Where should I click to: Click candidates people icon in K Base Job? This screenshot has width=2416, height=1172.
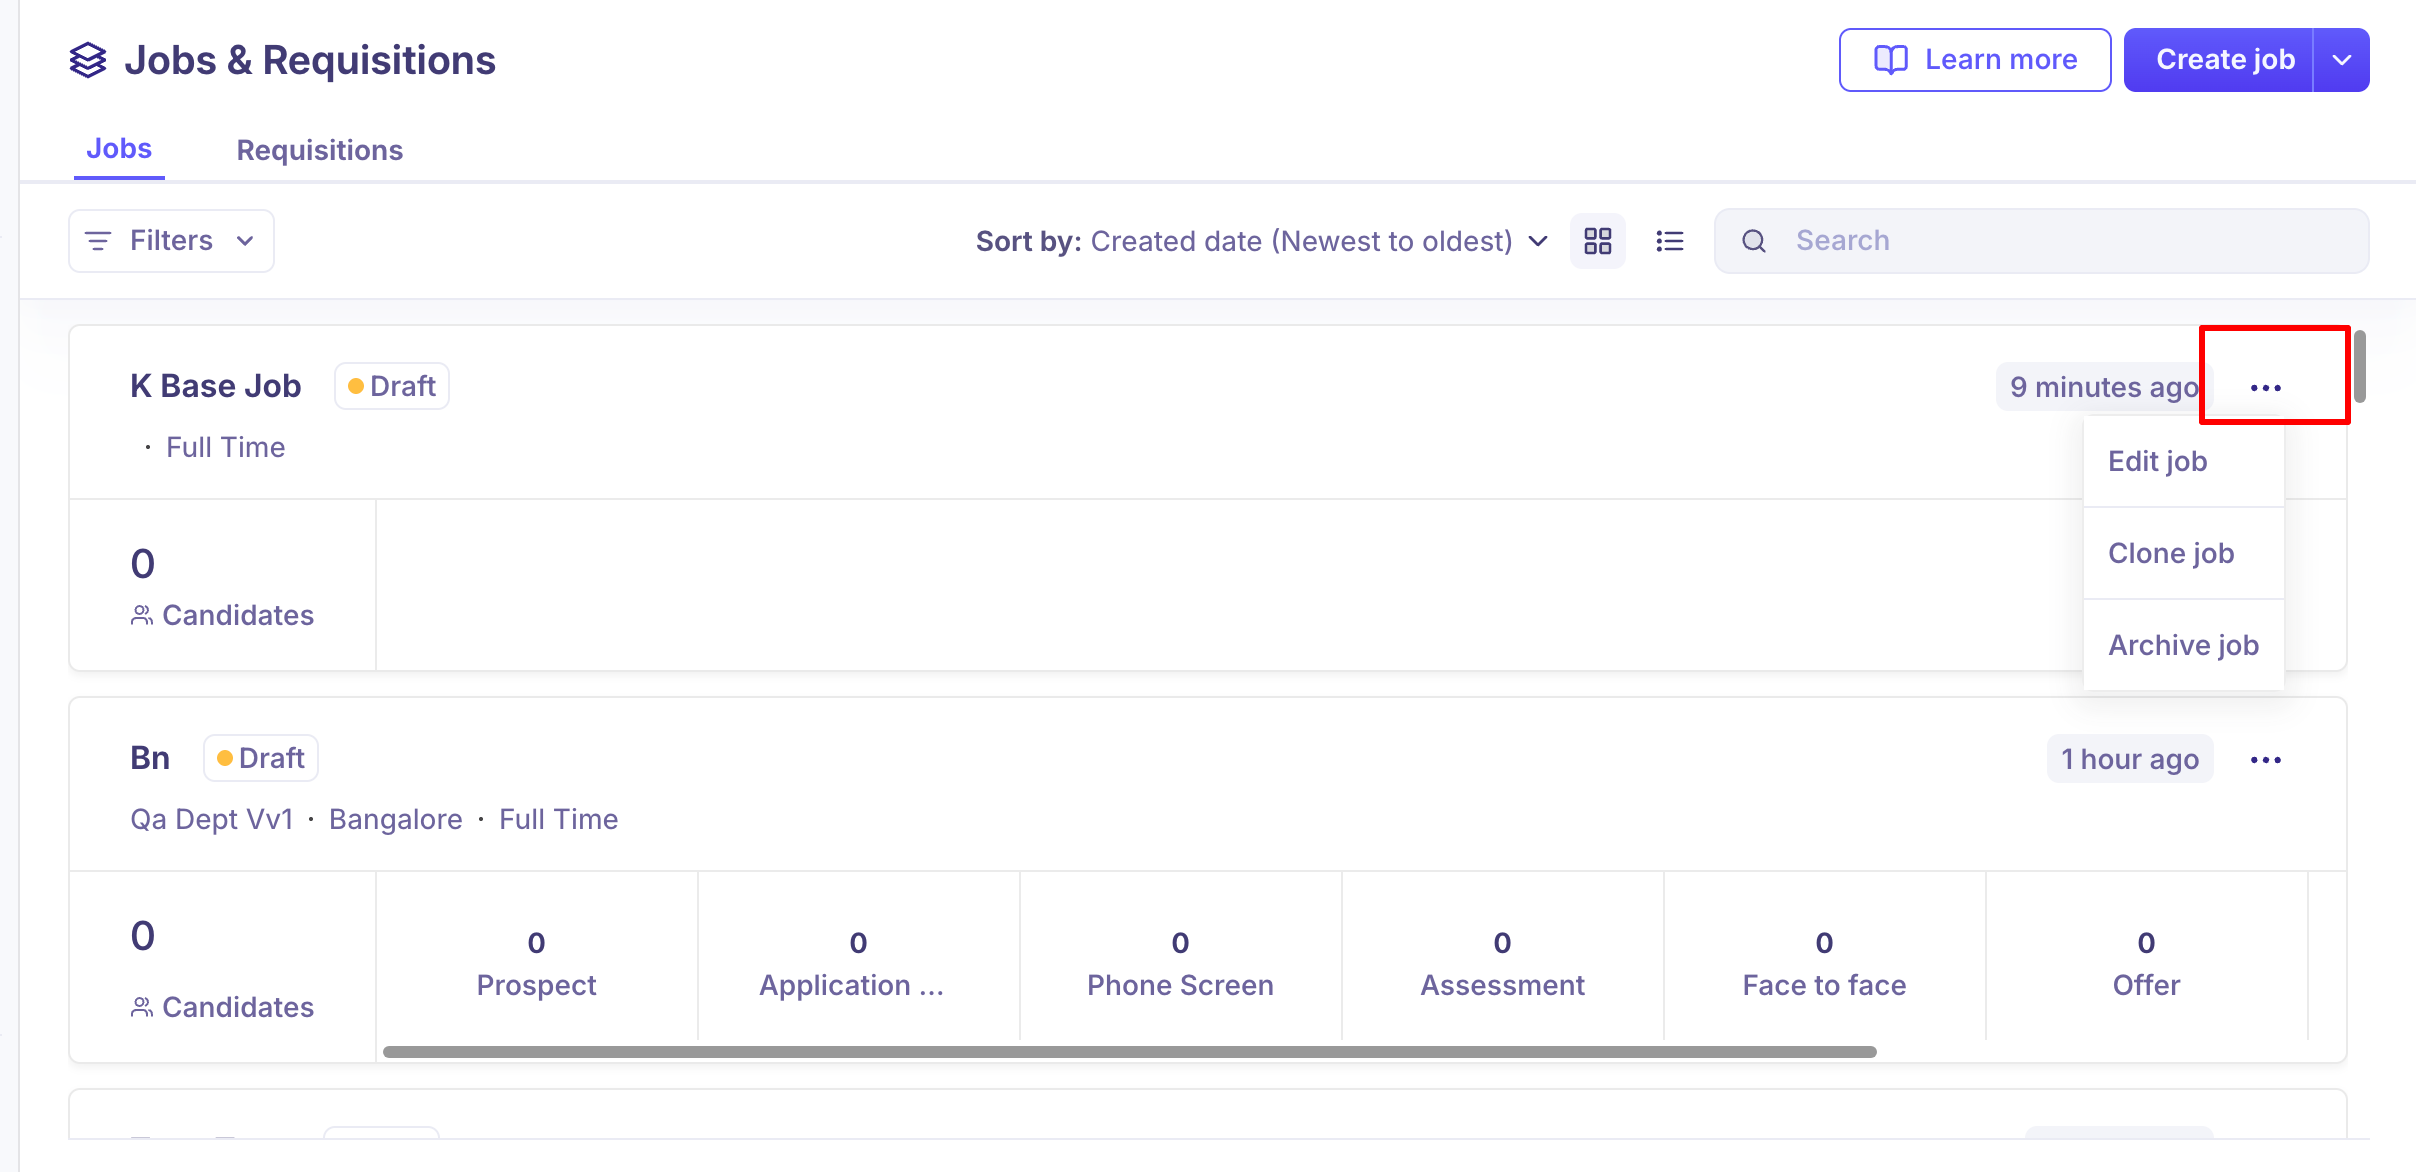142,615
